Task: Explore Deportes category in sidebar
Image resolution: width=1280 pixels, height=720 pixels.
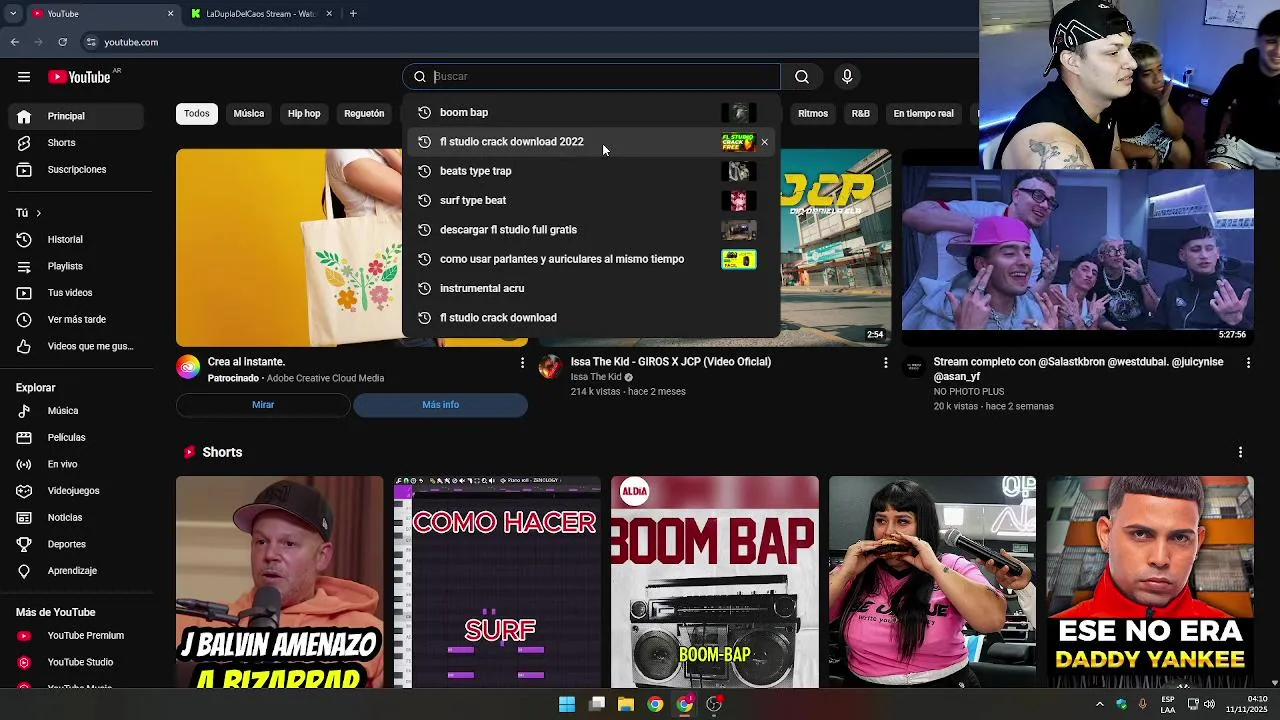Action: pyautogui.click(x=76, y=545)
